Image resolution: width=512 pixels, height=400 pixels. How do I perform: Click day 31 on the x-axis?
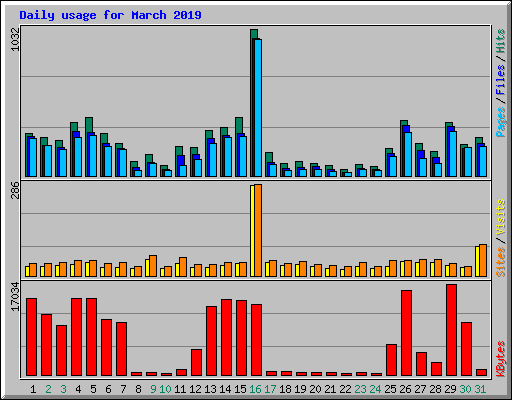[480, 389]
